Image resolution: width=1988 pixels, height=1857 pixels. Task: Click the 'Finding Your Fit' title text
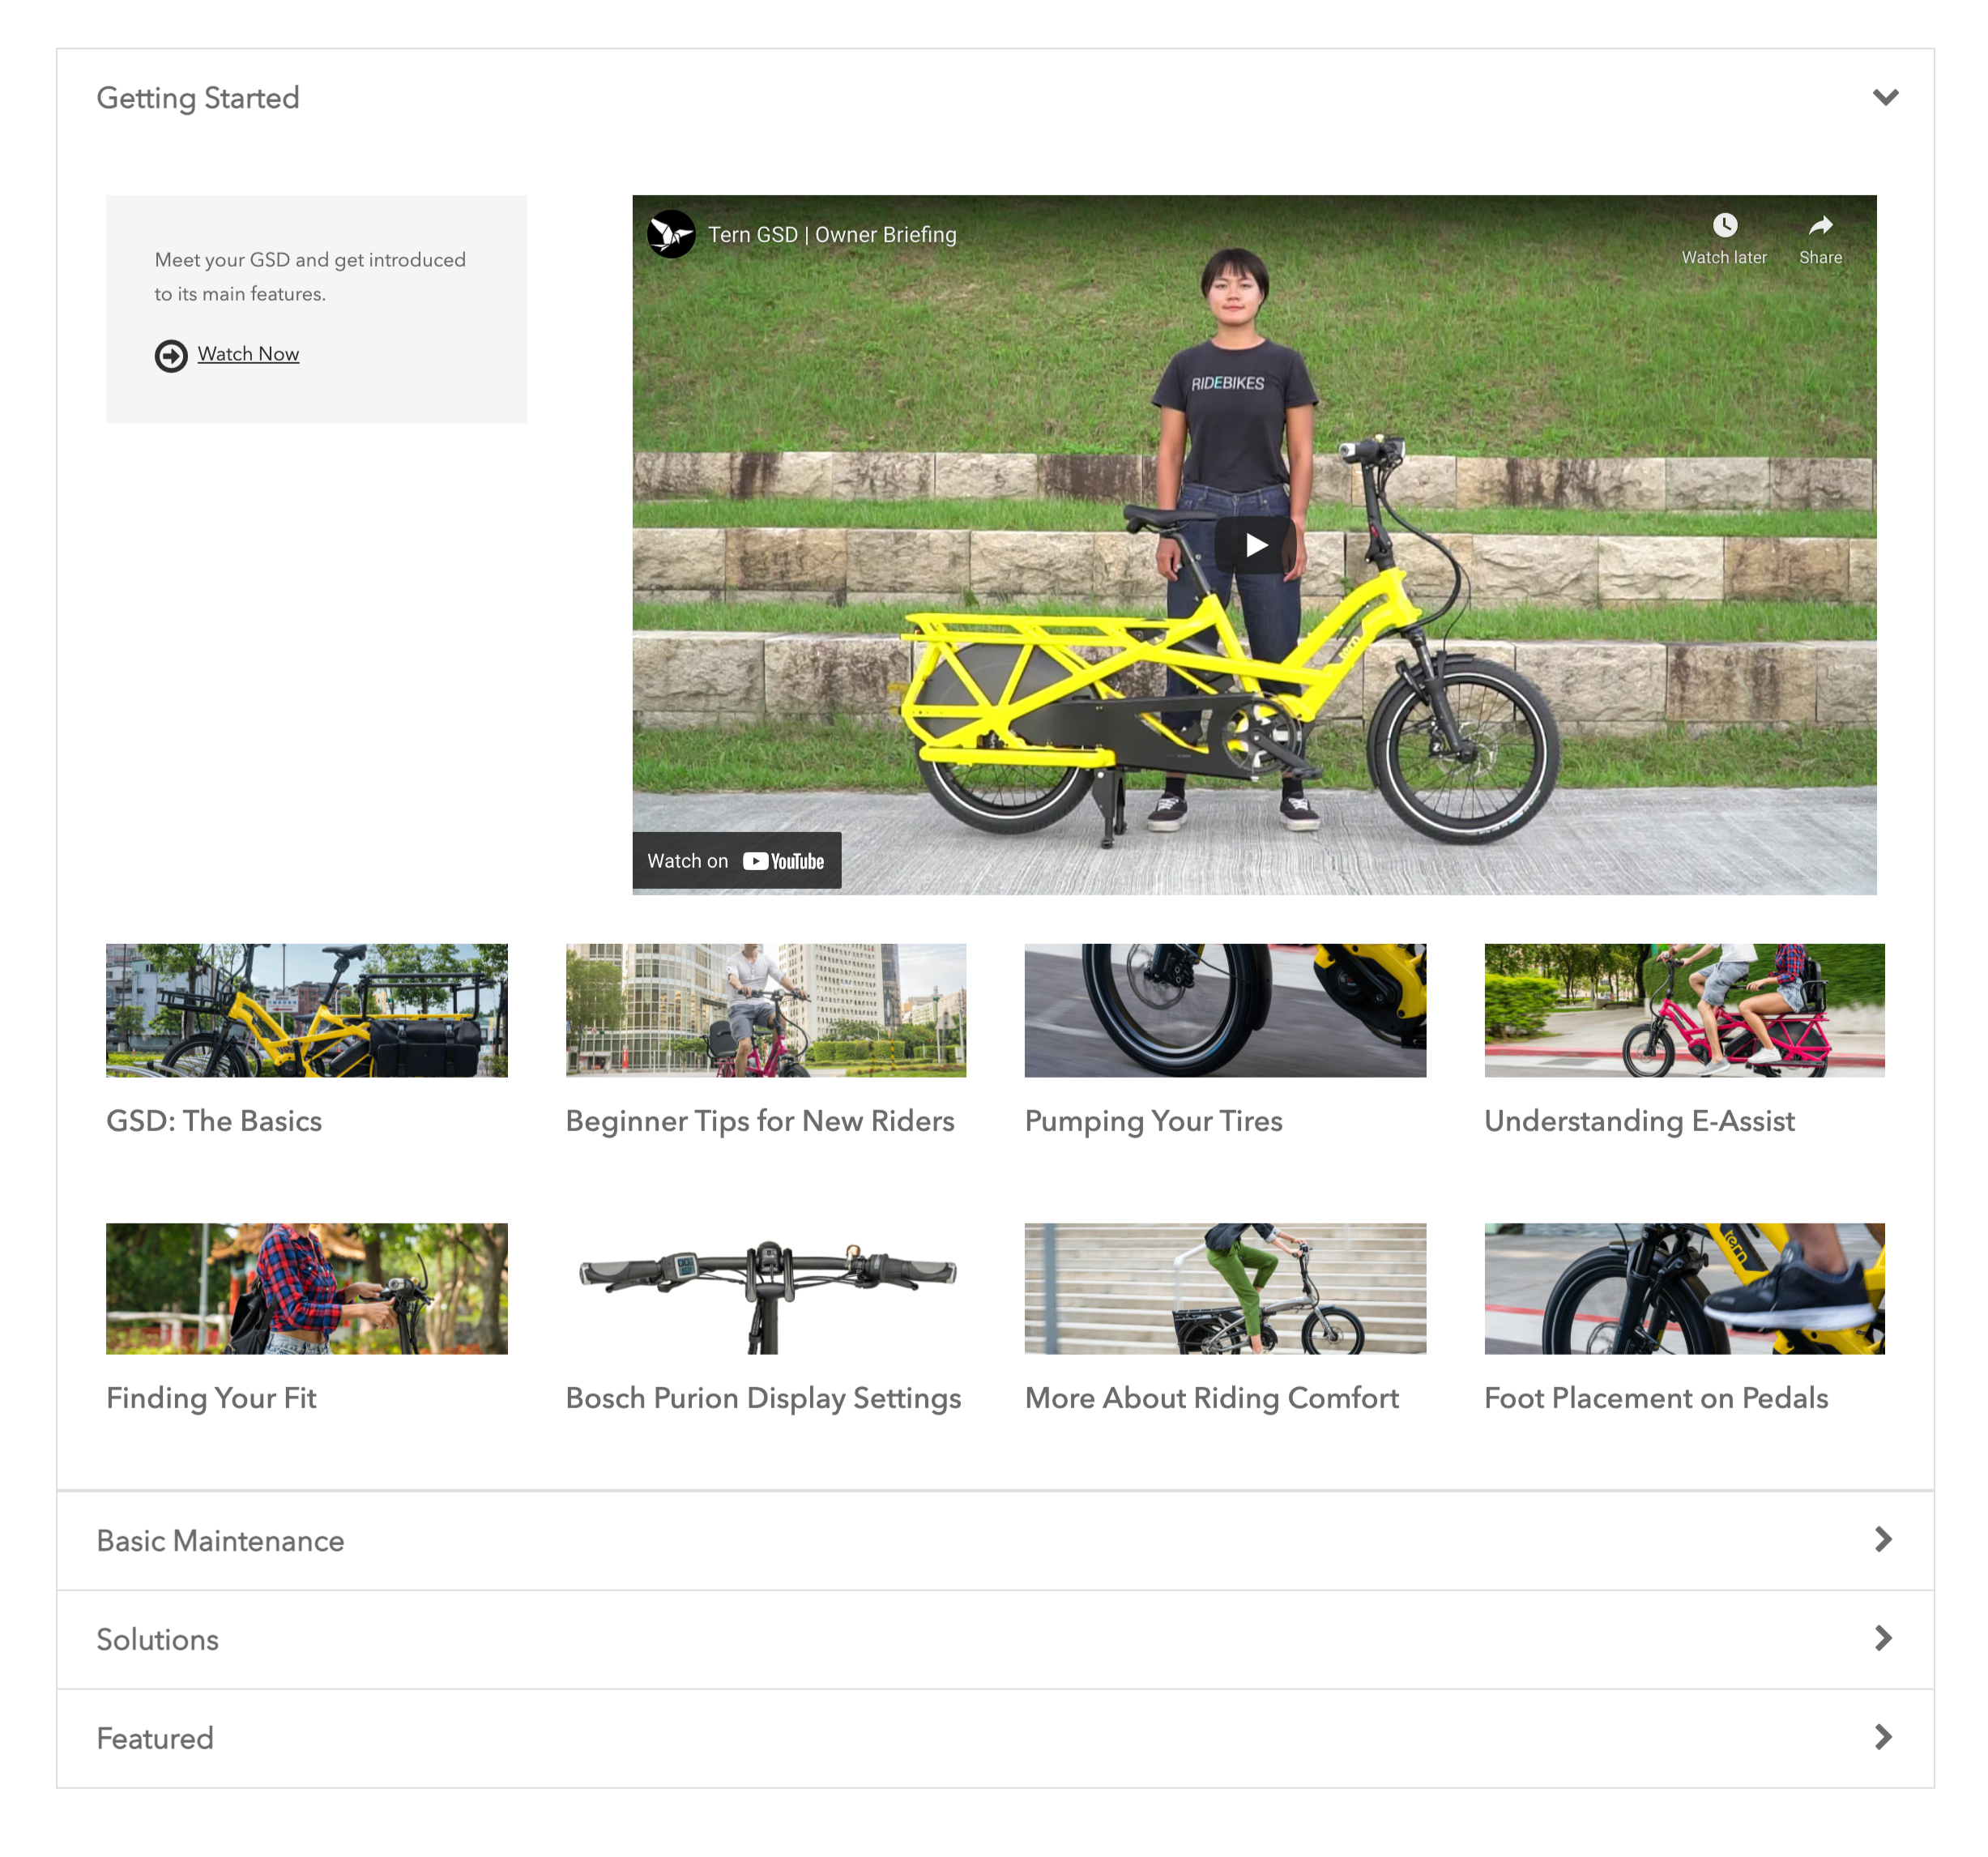click(211, 1398)
